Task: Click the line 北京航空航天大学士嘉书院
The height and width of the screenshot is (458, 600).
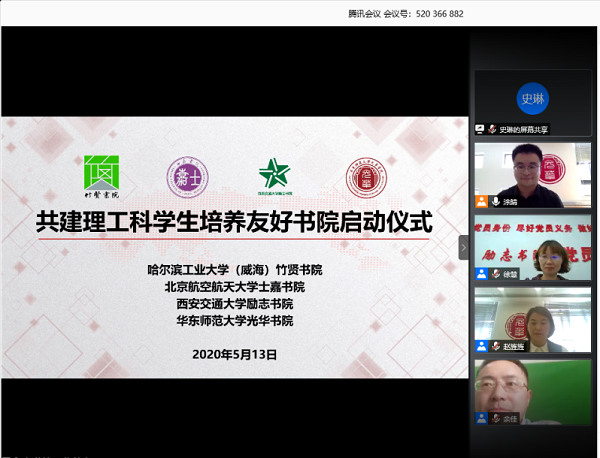Action: click(235, 287)
